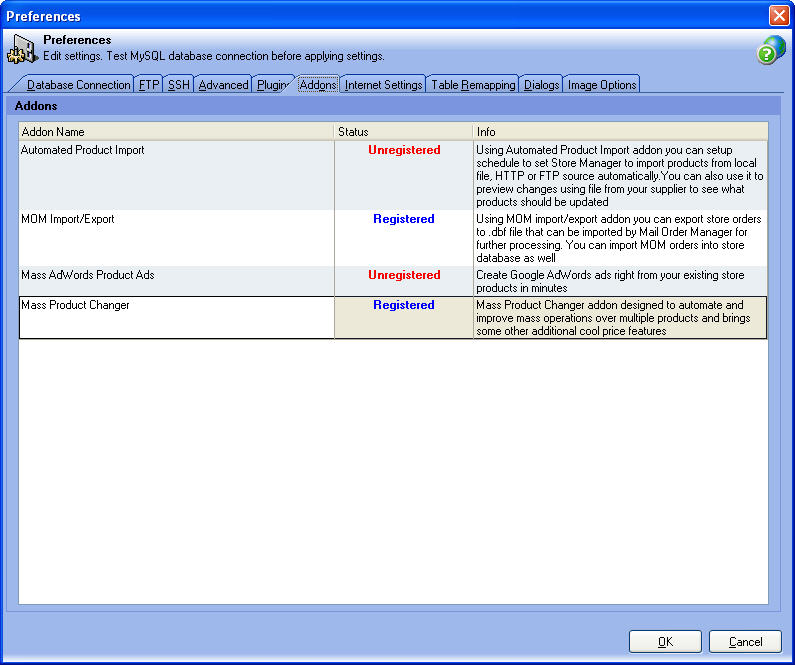Switch to the Database Connection tab
795x665 pixels.
coord(78,85)
